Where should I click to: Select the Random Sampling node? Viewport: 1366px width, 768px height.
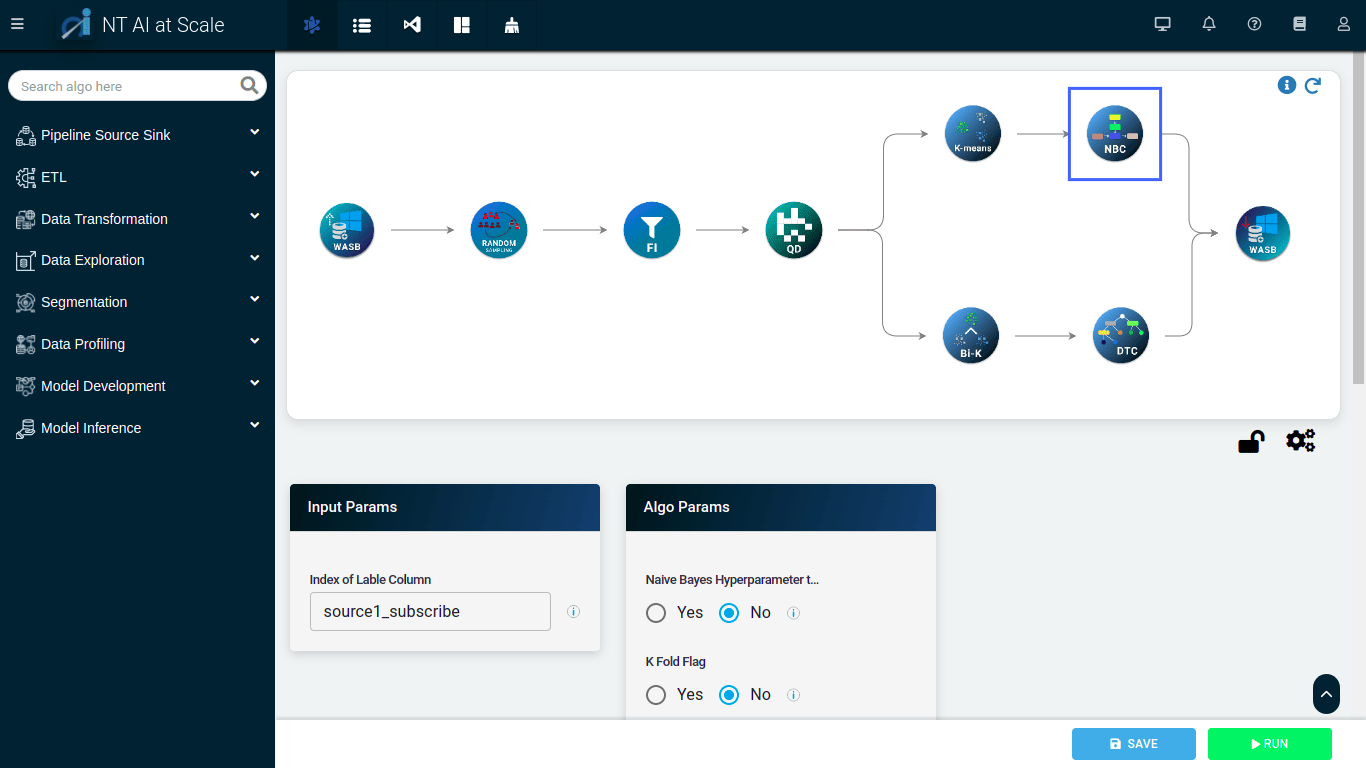tap(498, 230)
